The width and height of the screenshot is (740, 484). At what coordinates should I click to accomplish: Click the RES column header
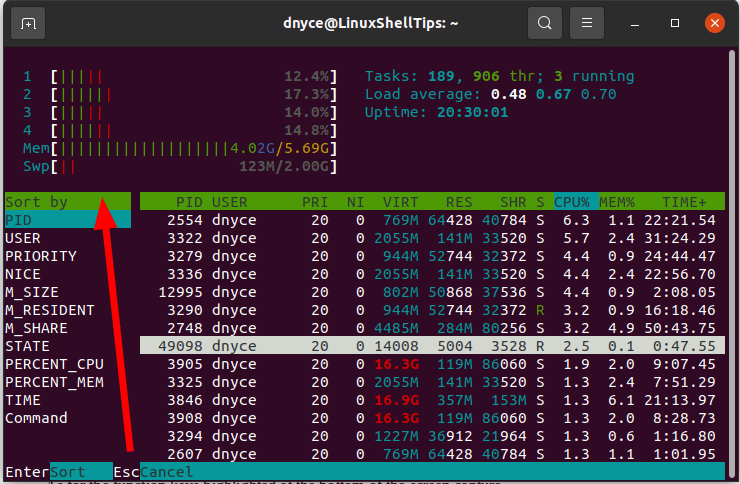(459, 202)
